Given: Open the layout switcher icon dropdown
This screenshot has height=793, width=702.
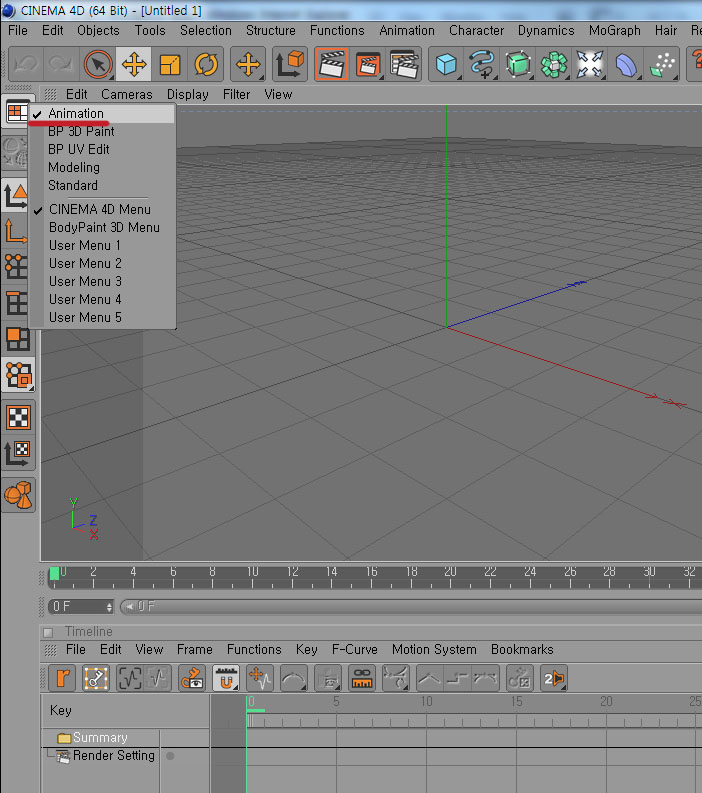Looking at the screenshot, I should tap(17, 112).
